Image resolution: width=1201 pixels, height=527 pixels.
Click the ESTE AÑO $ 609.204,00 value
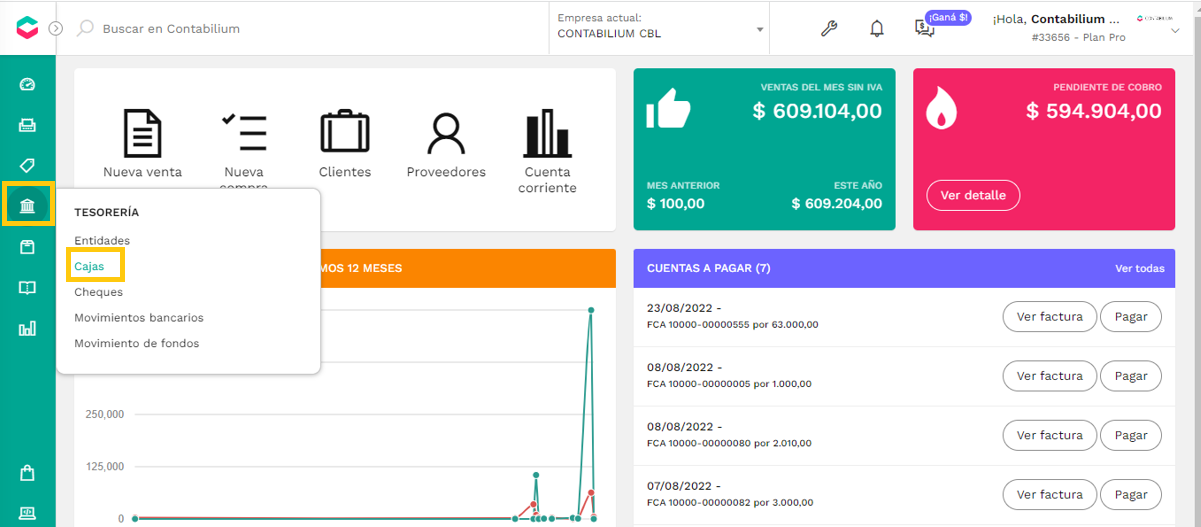pos(837,203)
